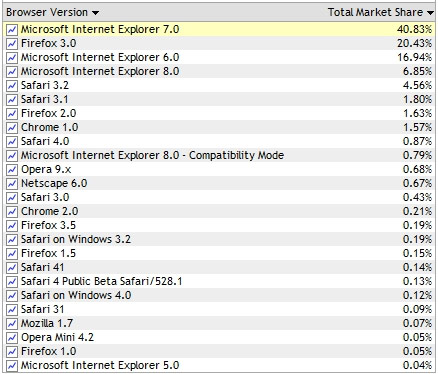The height and width of the screenshot is (374, 438).
Task: Click the chart icon next to Safari 4.0
Action: pos(12,142)
